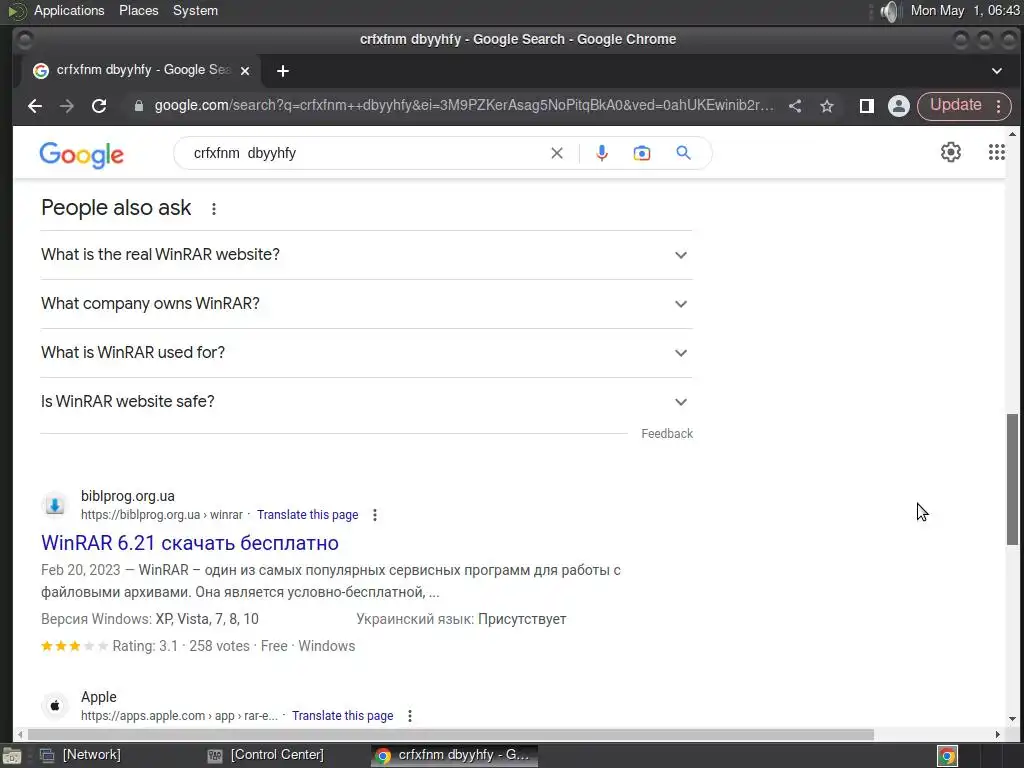
Task: Click the address bar URL
Action: pyautogui.click(x=464, y=106)
